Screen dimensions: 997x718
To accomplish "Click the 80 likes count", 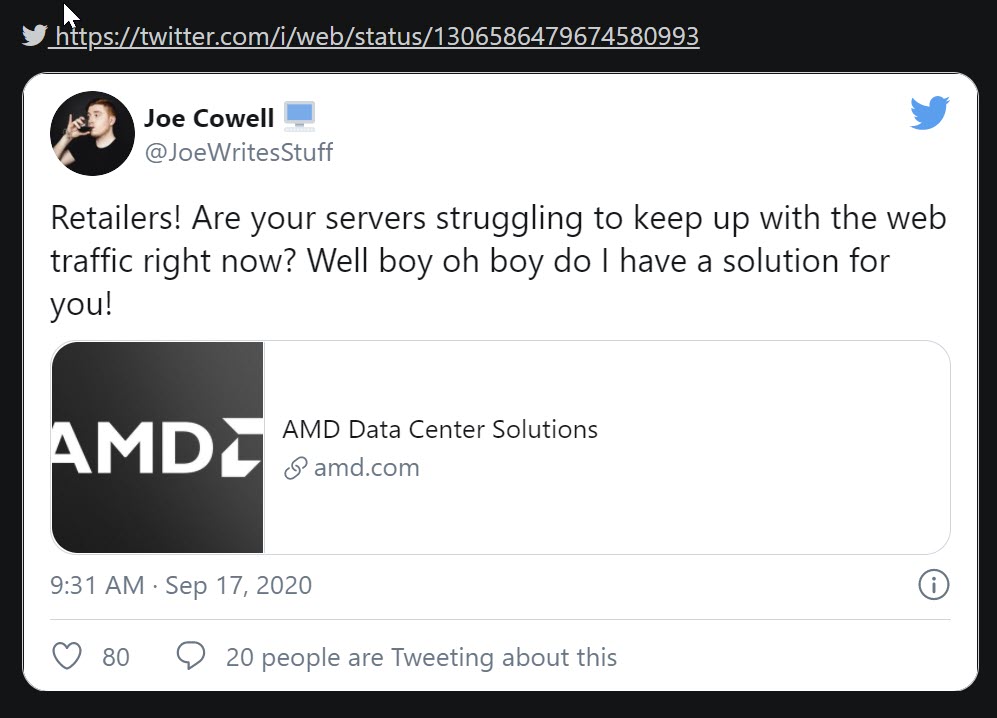I will (x=116, y=657).
